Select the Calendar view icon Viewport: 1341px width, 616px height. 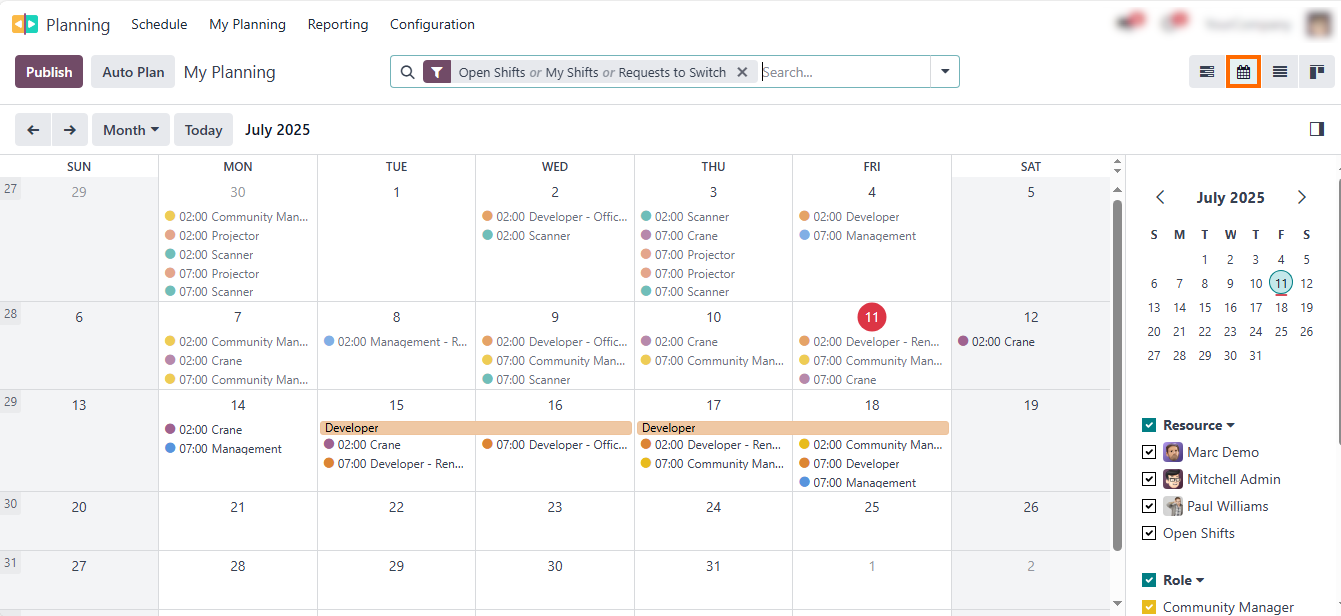coord(1243,71)
